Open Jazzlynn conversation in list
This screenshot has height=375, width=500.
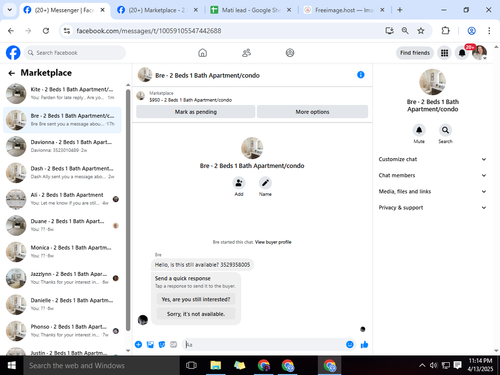tap(62, 278)
